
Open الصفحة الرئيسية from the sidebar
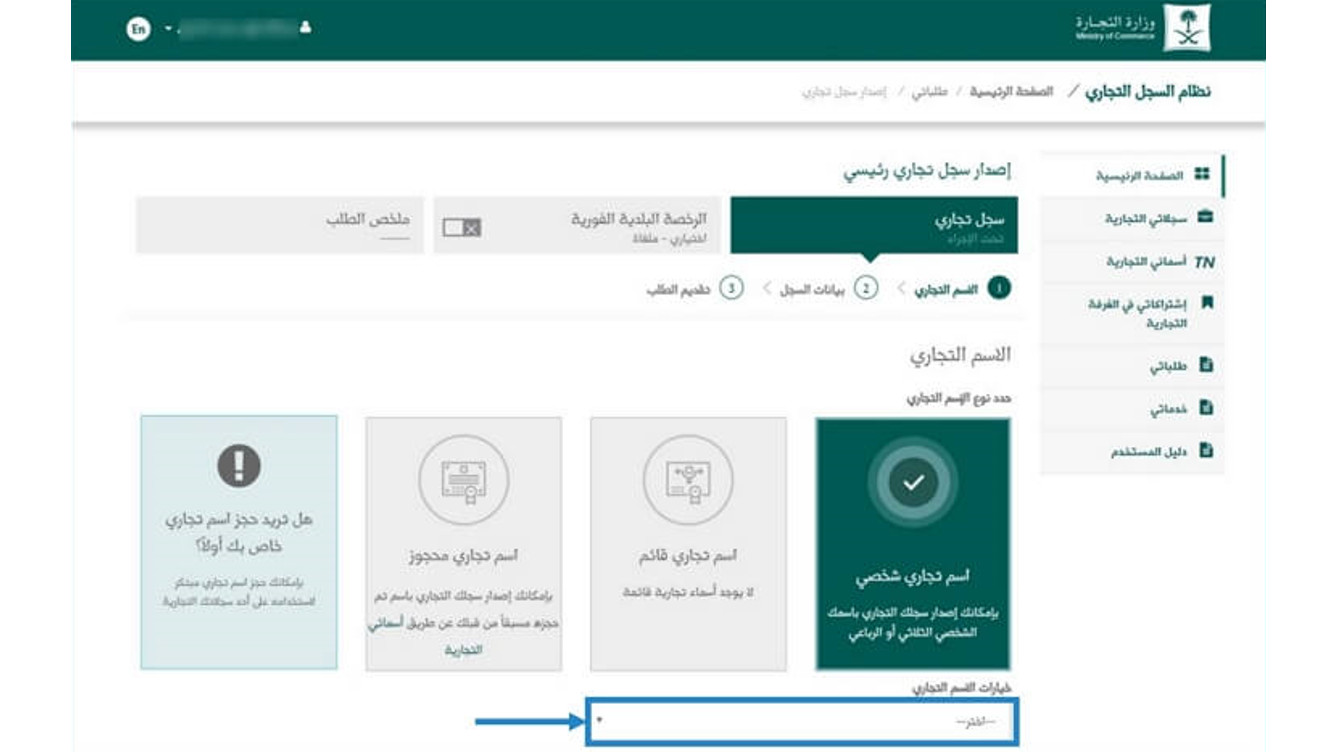[1139, 176]
